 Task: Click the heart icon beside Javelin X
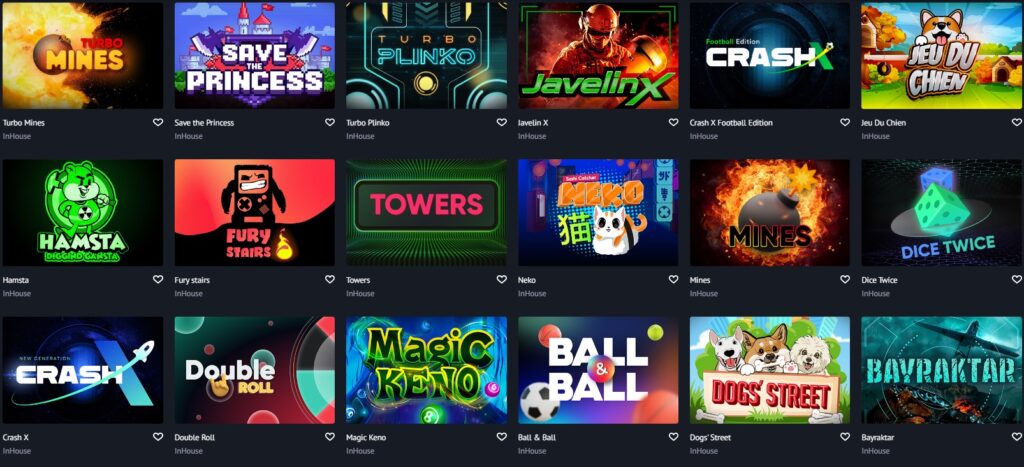pyautogui.click(x=673, y=122)
